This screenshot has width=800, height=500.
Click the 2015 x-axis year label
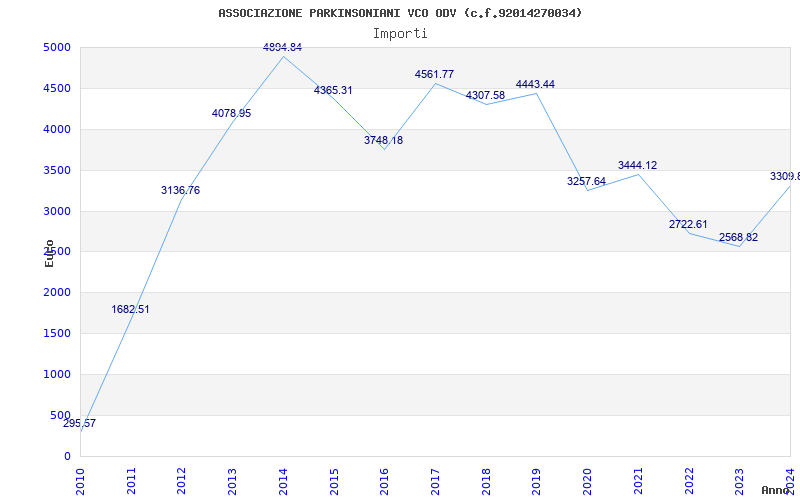tap(334, 481)
